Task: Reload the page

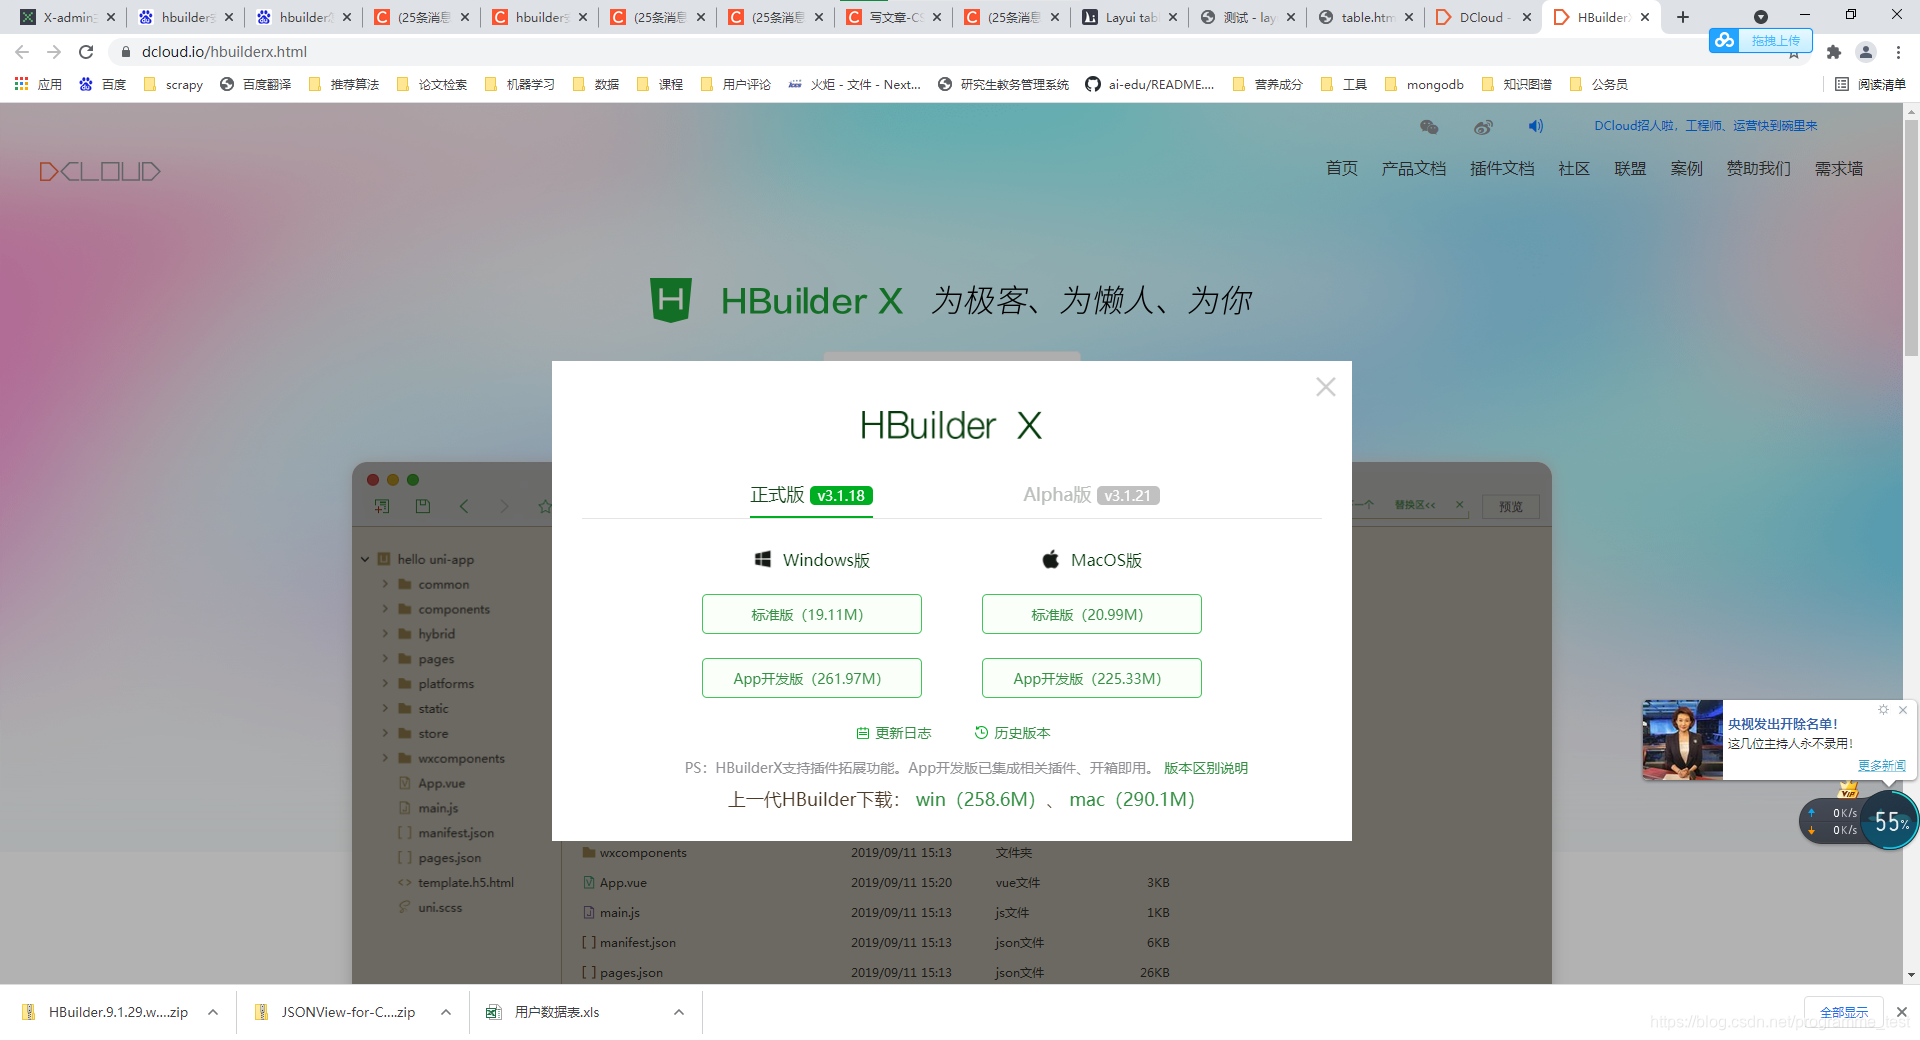Action: (86, 51)
